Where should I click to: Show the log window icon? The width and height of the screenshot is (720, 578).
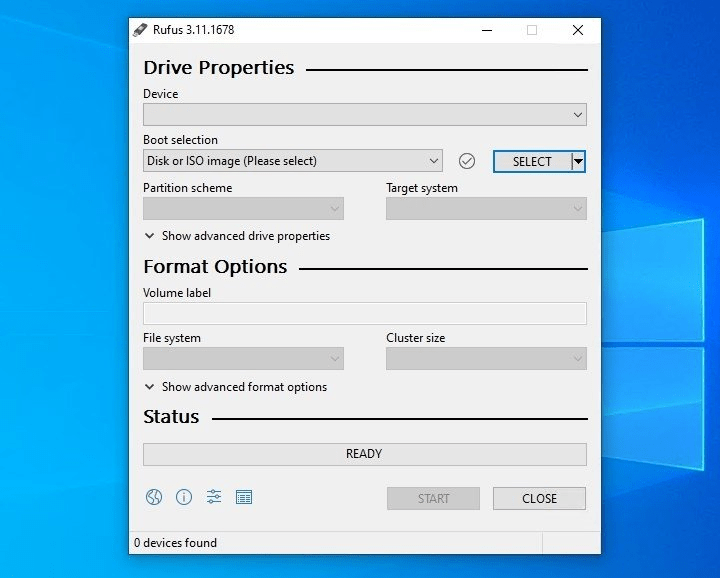244,497
